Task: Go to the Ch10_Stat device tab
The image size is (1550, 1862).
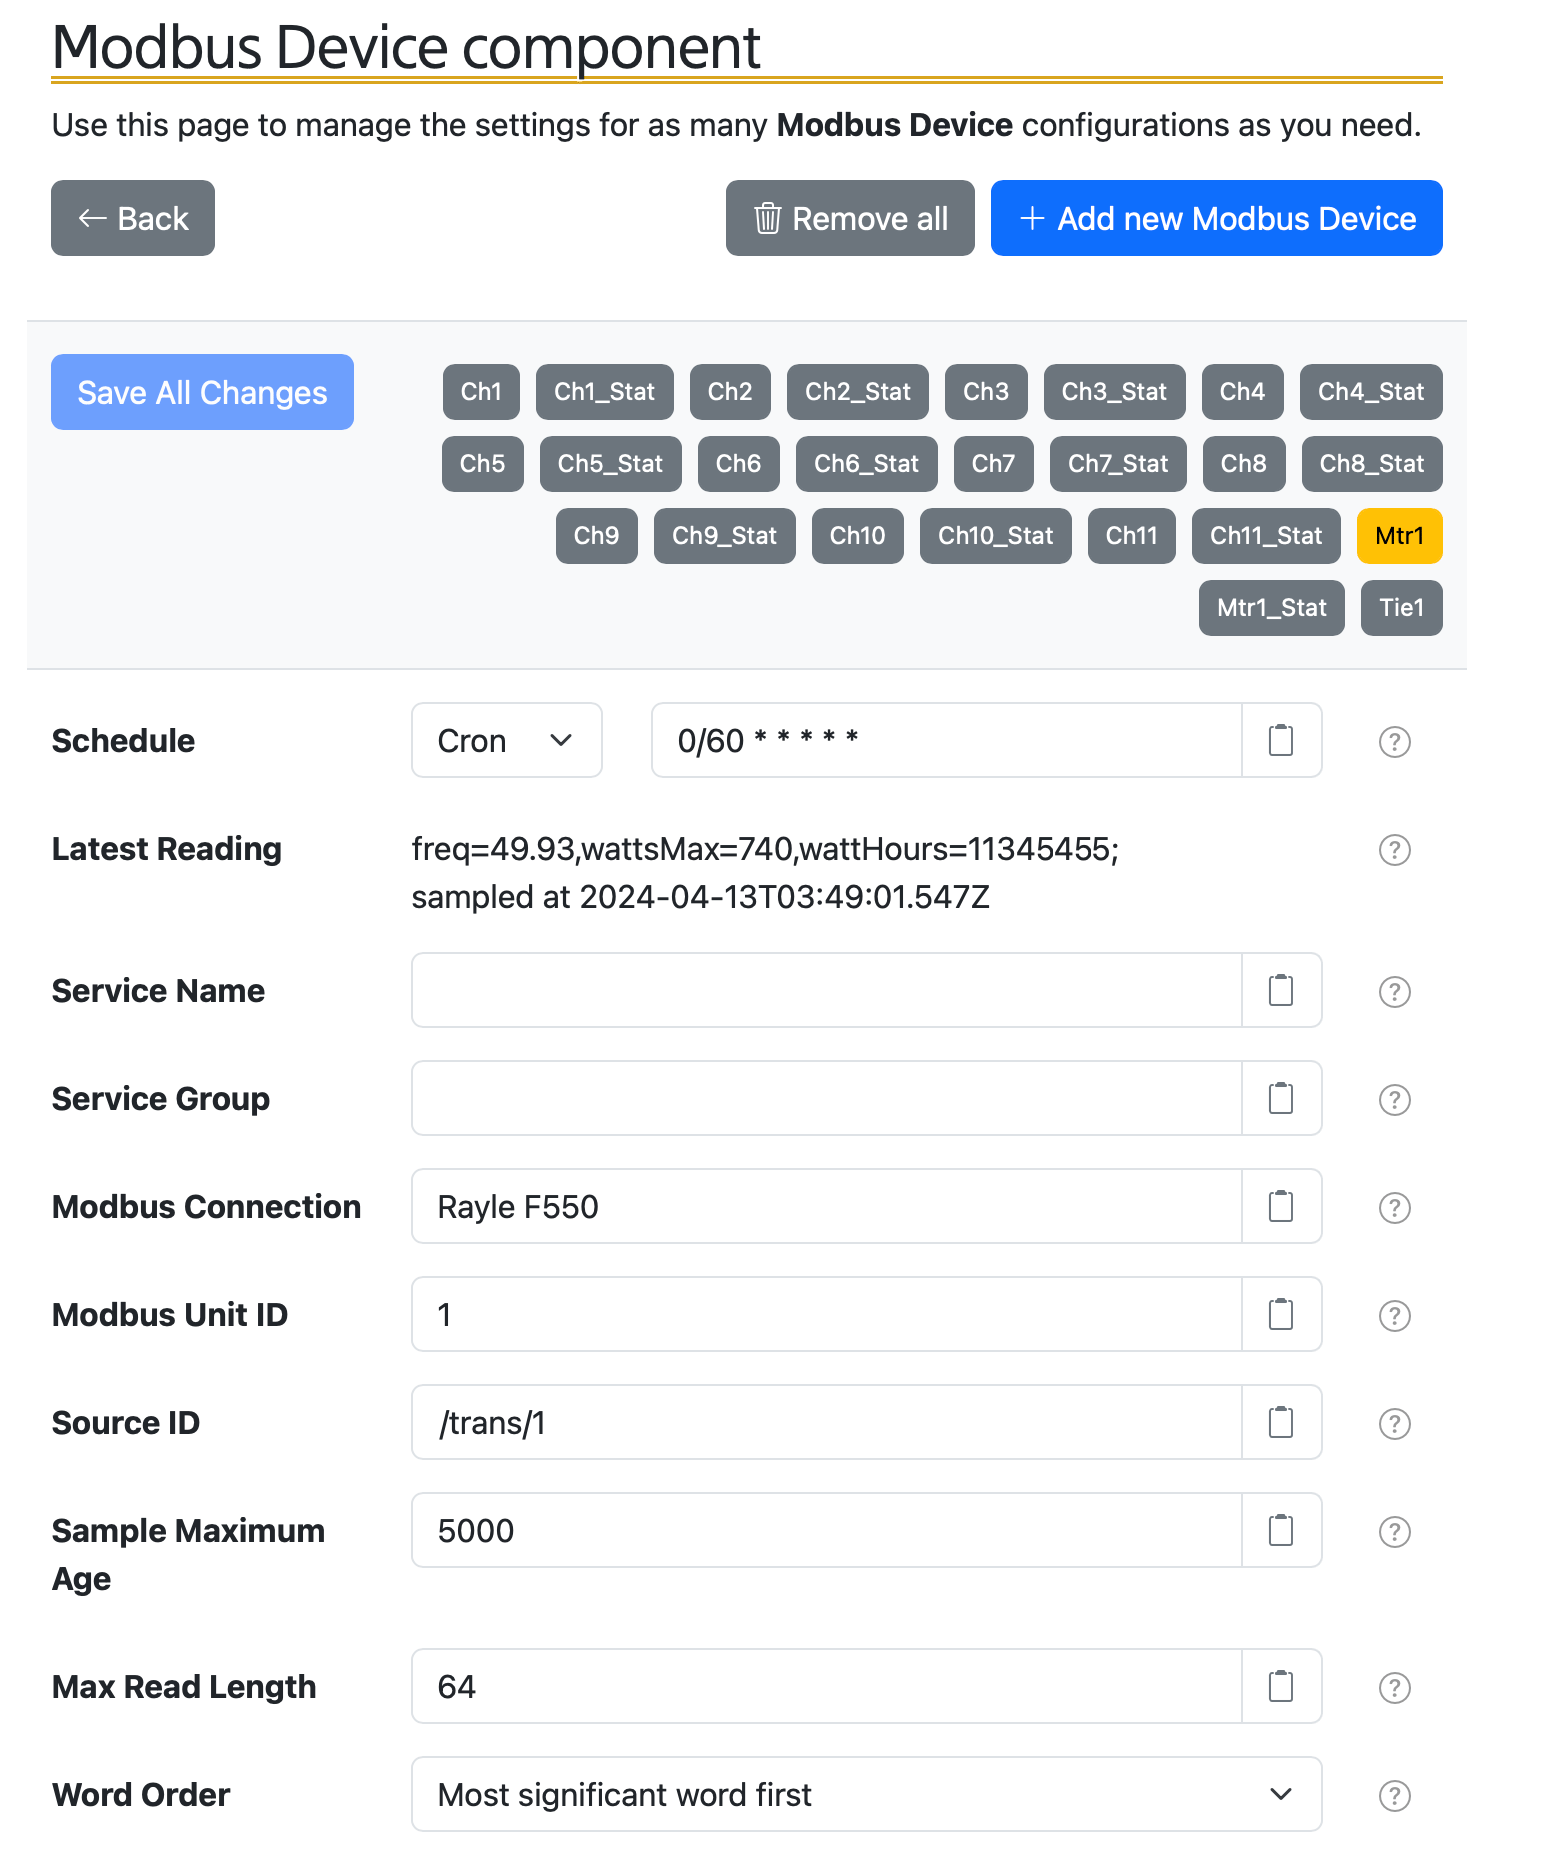Action: [996, 536]
